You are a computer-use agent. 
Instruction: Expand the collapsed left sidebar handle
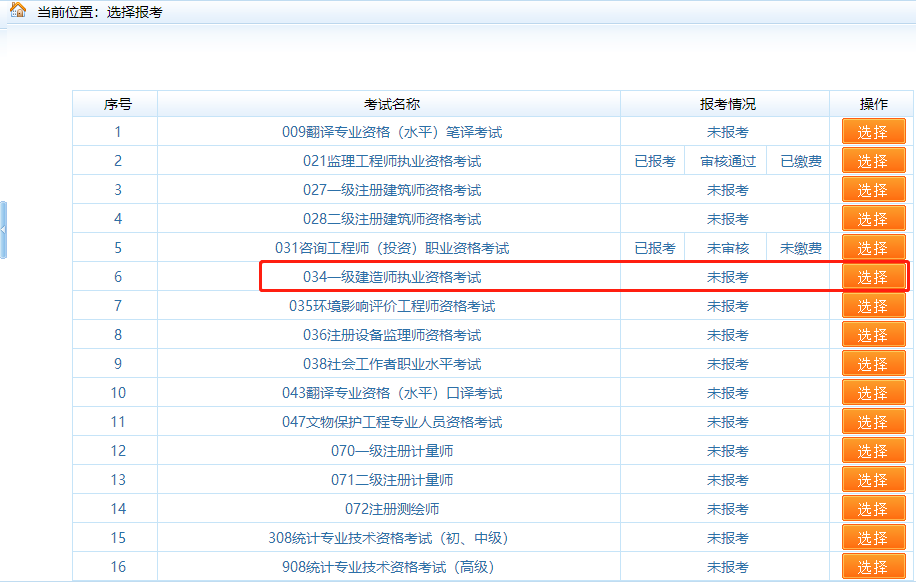(x=3, y=230)
